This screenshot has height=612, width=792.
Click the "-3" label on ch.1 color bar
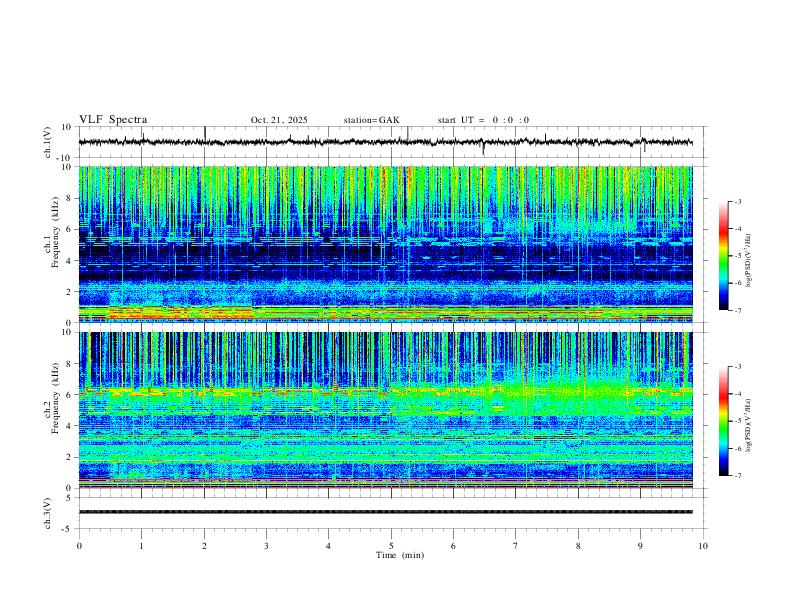pyautogui.click(x=737, y=201)
